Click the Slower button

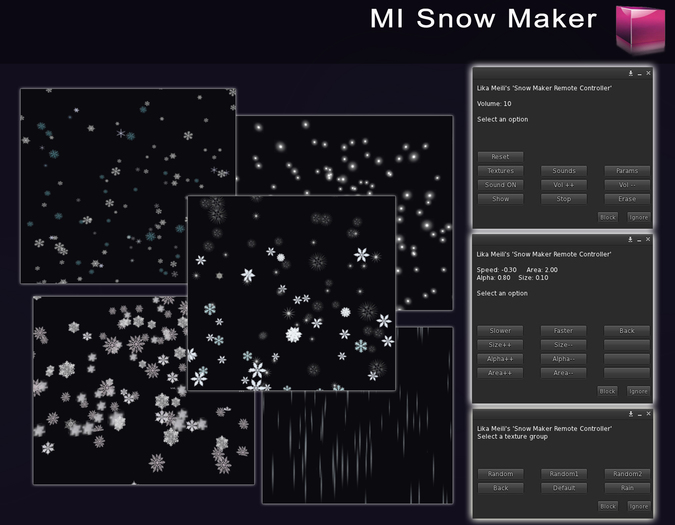coord(500,330)
